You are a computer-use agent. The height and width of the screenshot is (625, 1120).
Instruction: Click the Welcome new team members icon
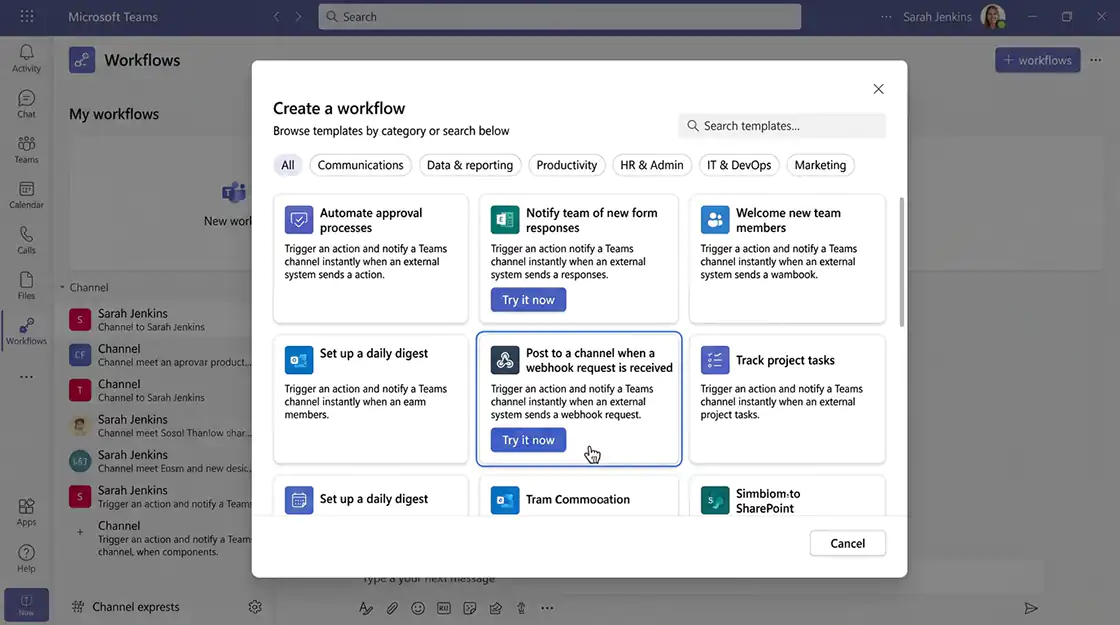(715, 220)
